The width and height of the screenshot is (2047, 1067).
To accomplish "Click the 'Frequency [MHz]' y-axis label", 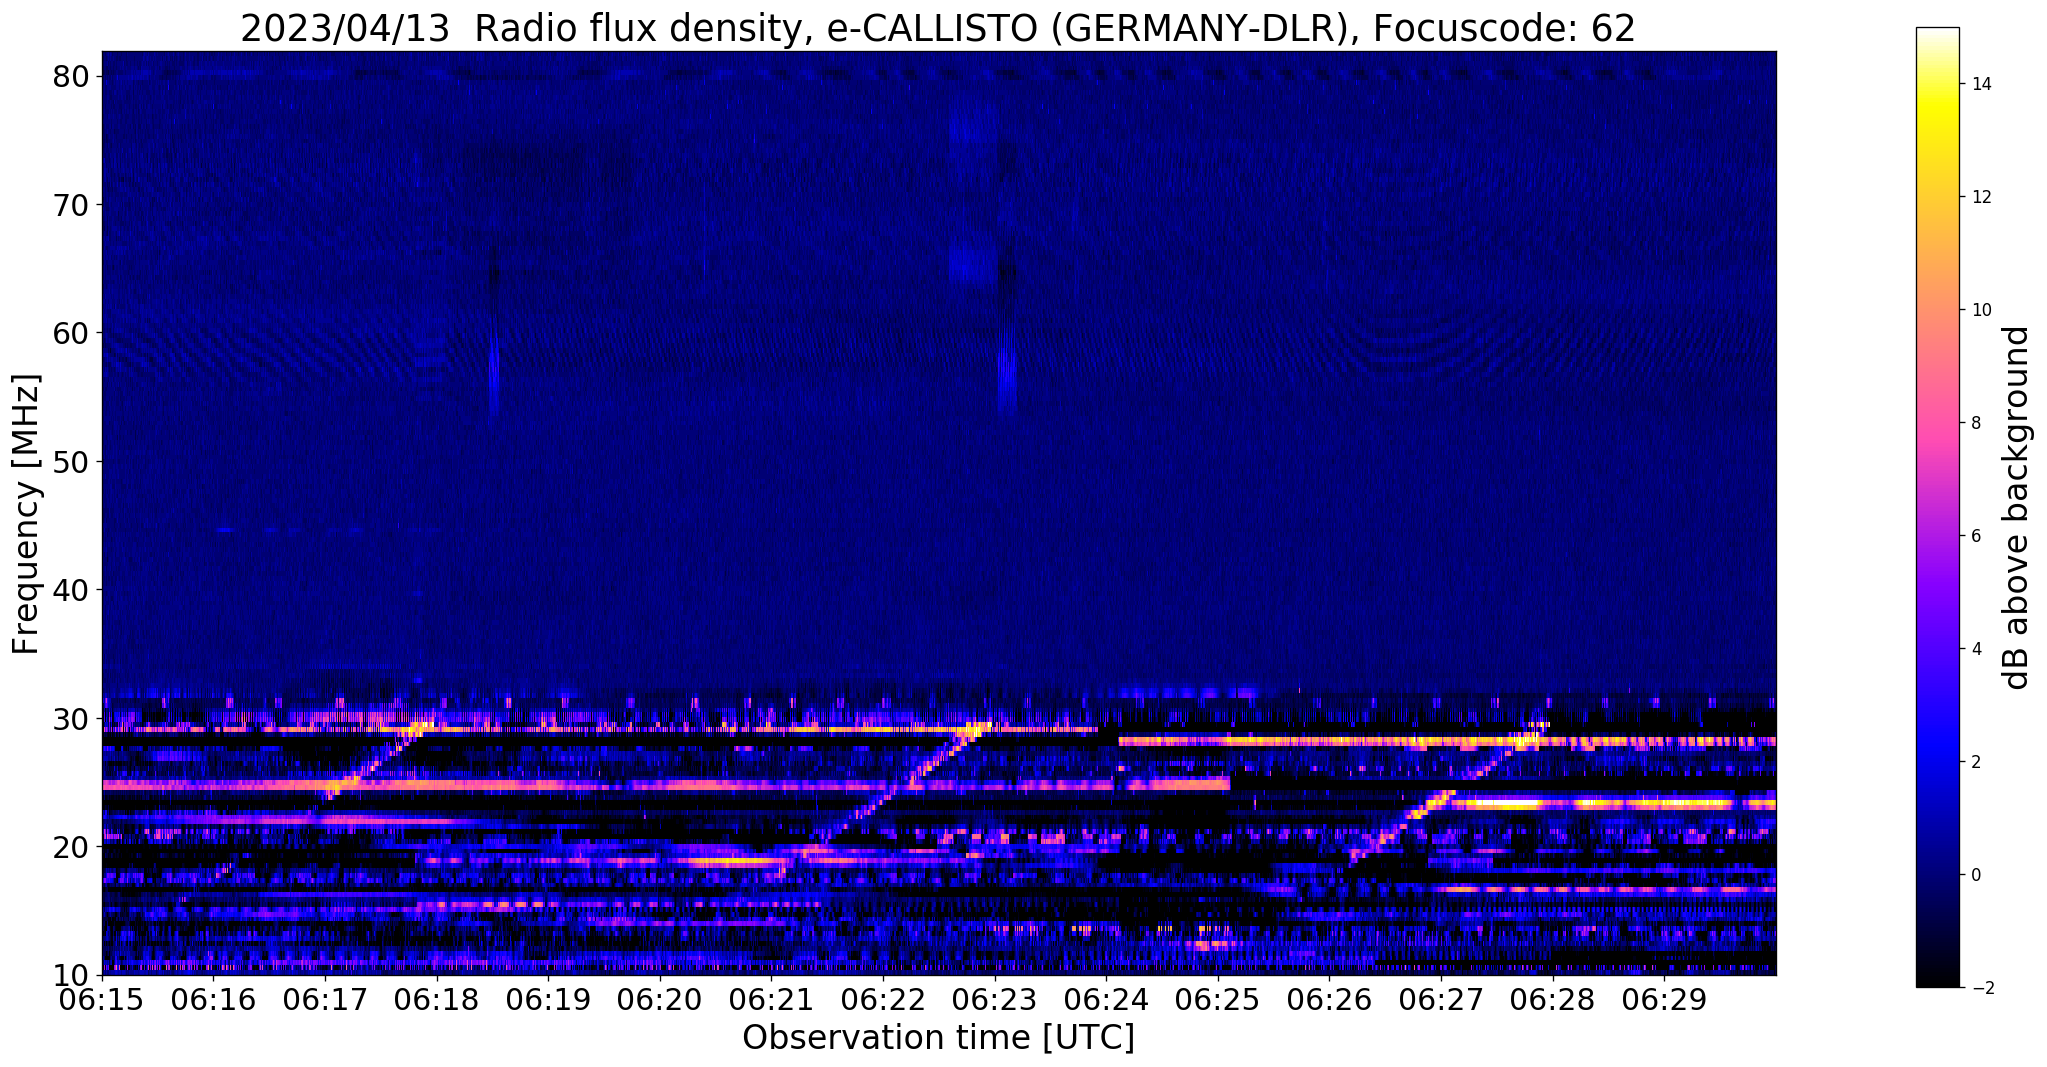I will click(x=26, y=514).
